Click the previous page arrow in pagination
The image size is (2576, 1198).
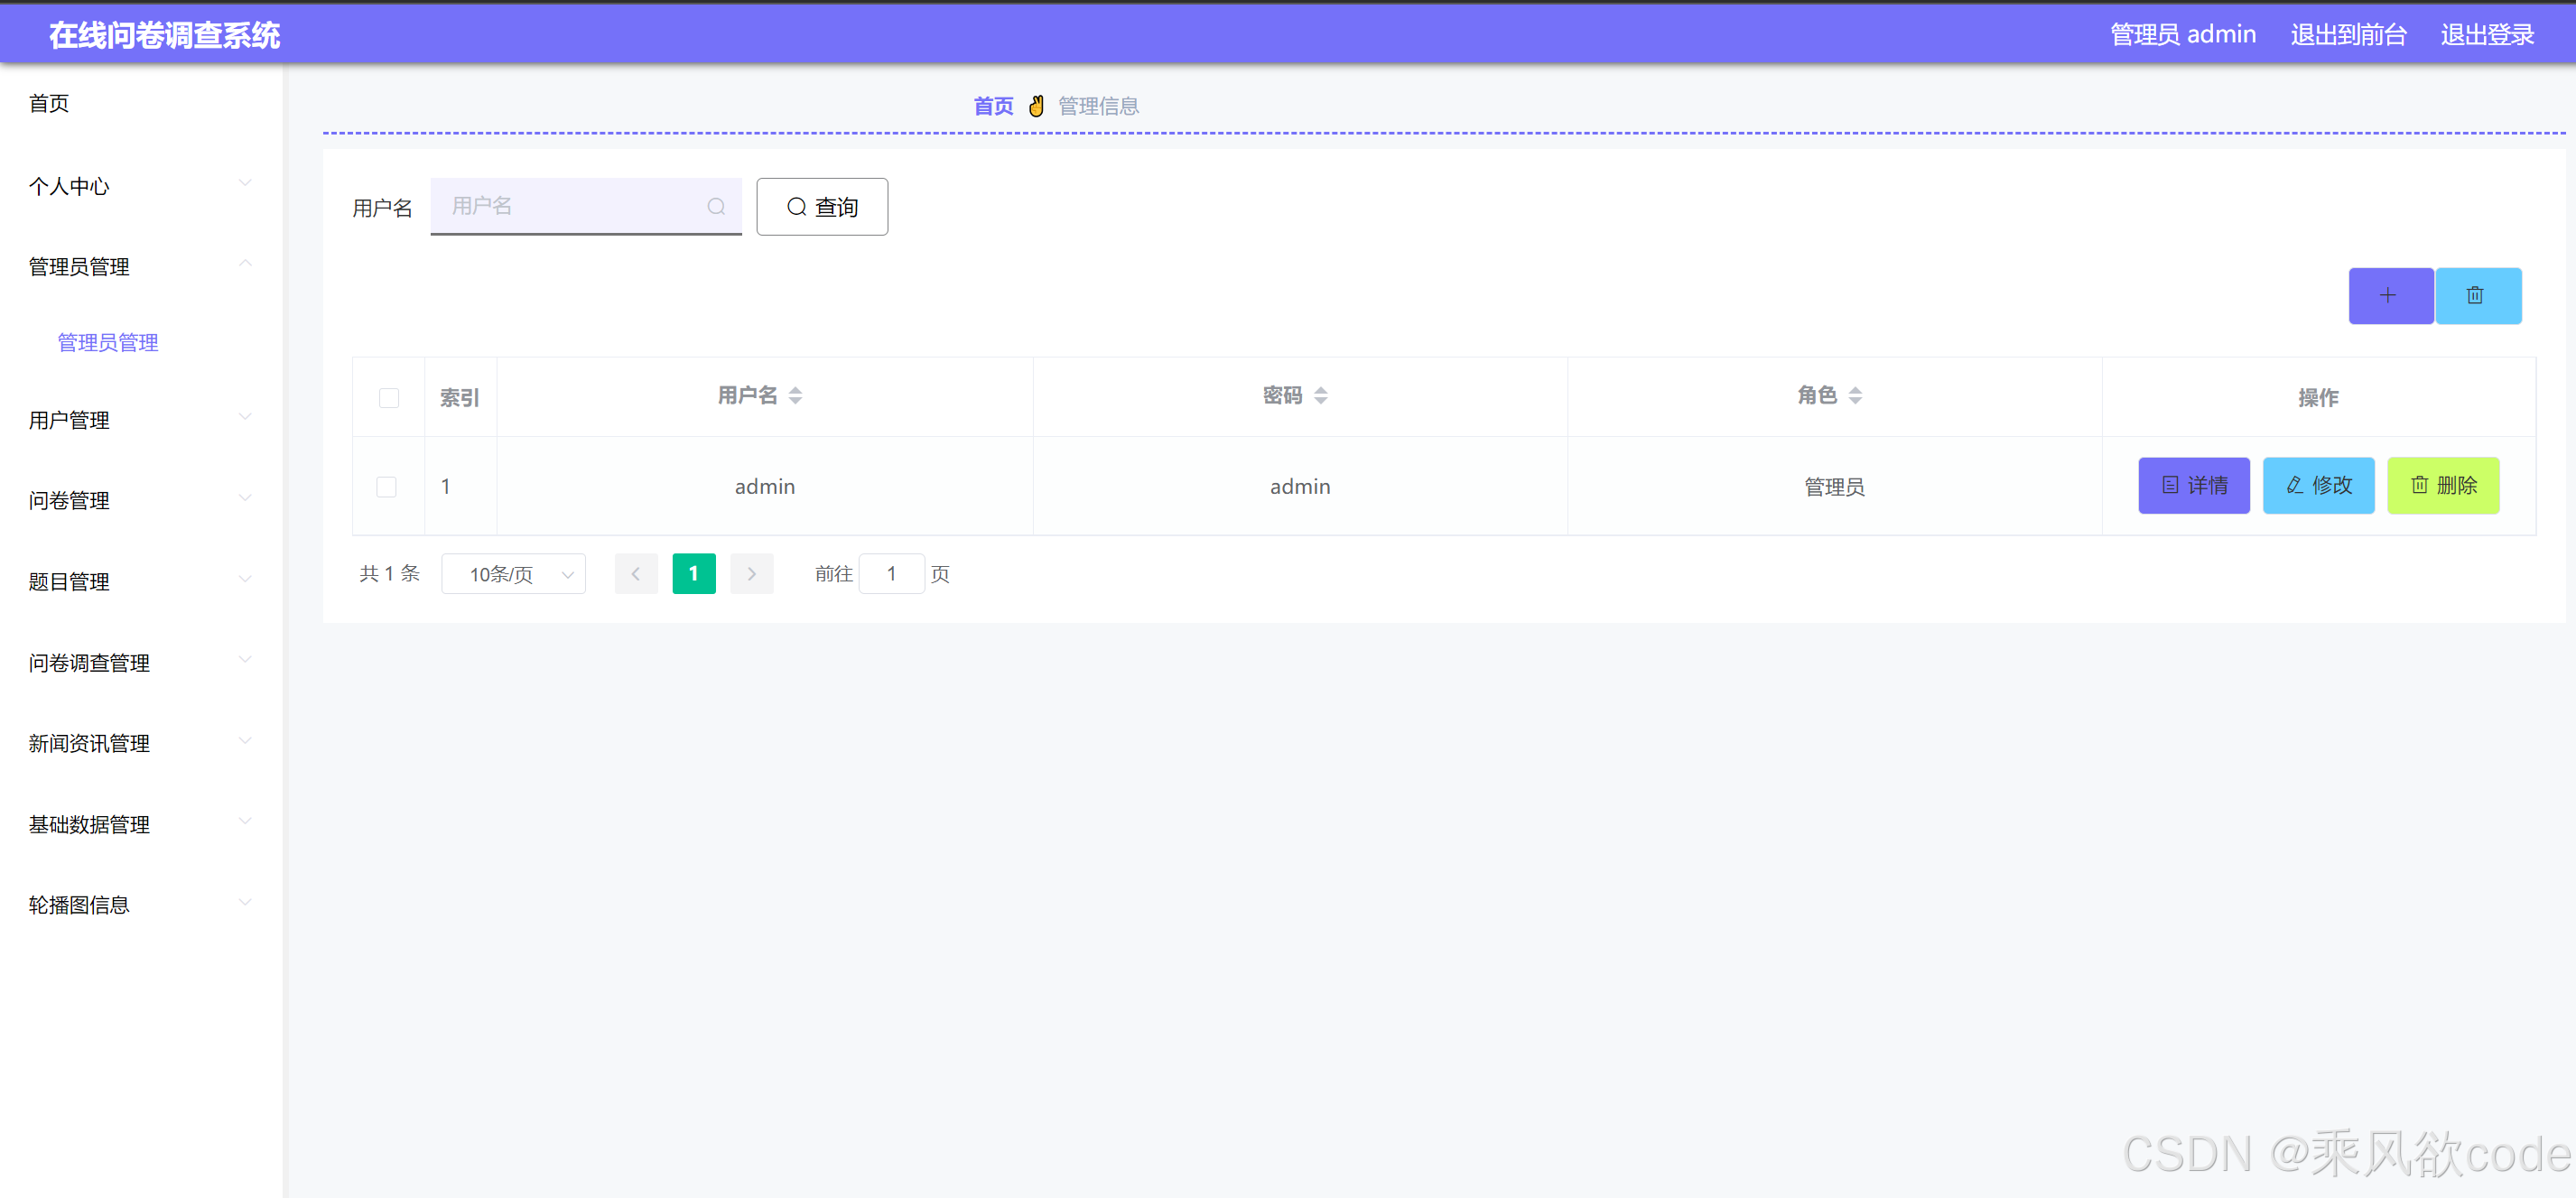coord(636,573)
